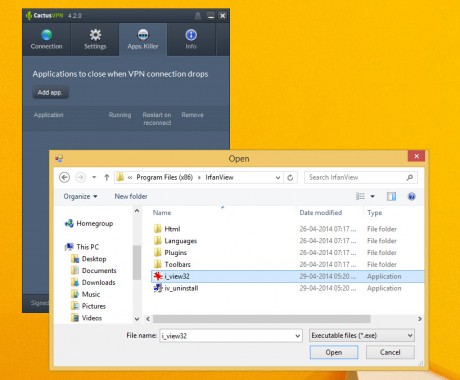Click the CactusVPN cactus logo icon

(29, 15)
